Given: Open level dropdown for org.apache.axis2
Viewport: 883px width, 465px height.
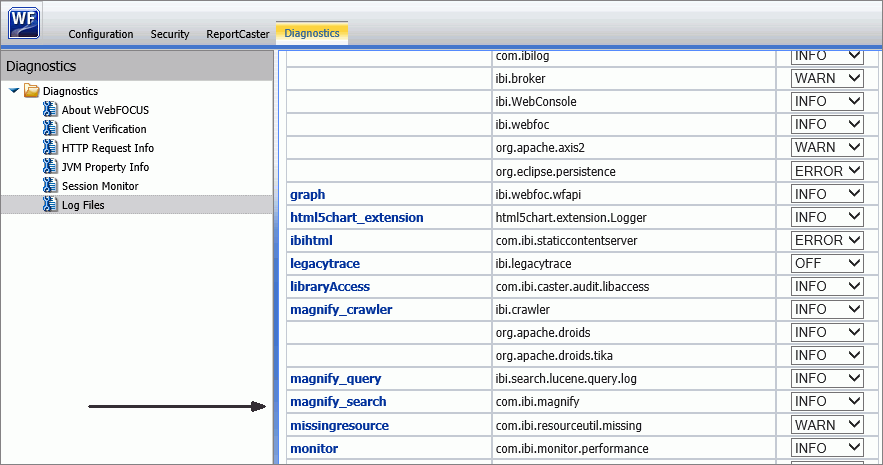Looking at the screenshot, I should coord(827,147).
